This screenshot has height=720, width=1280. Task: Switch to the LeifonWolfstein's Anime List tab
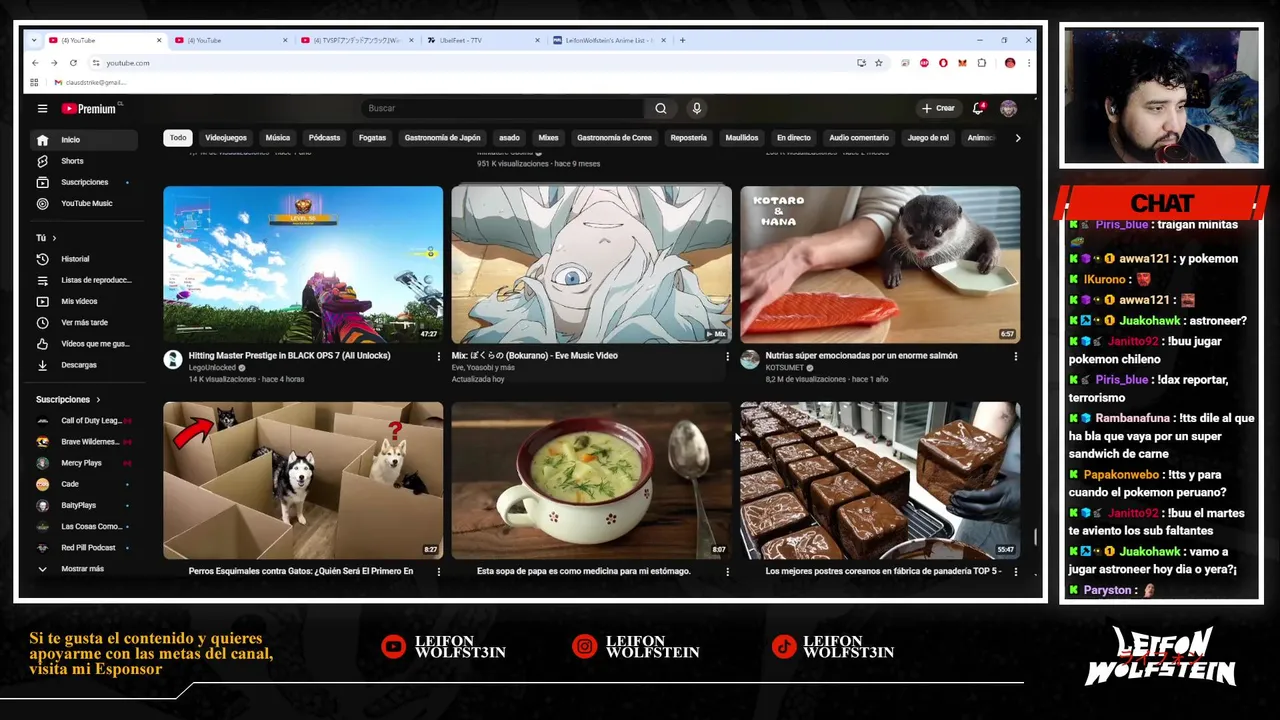(608, 40)
